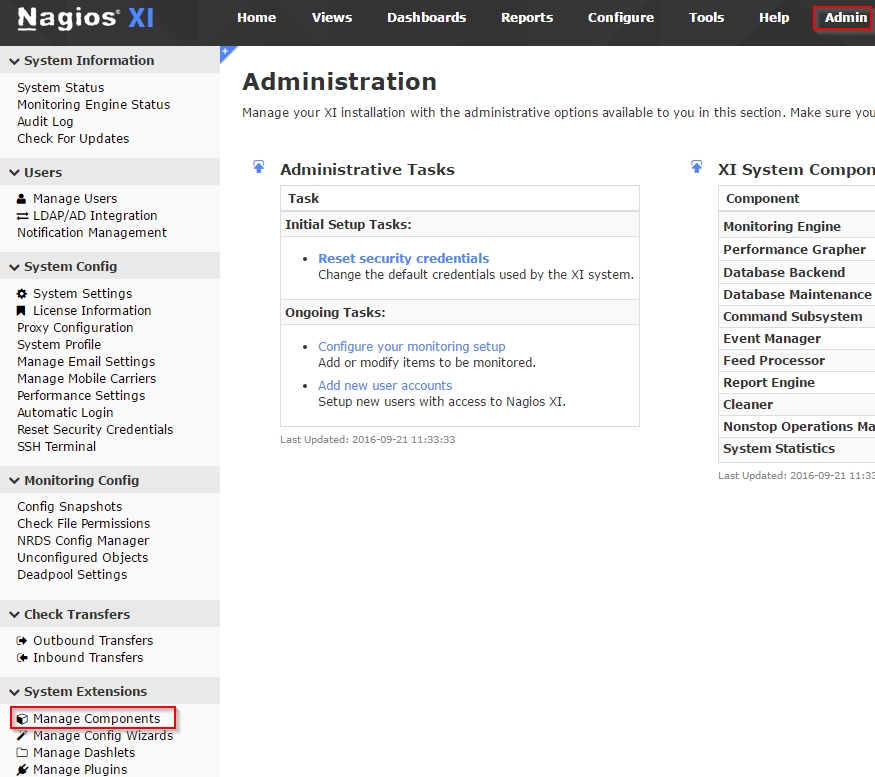Open the Tools menu
The width and height of the screenshot is (875, 777).
706,18
